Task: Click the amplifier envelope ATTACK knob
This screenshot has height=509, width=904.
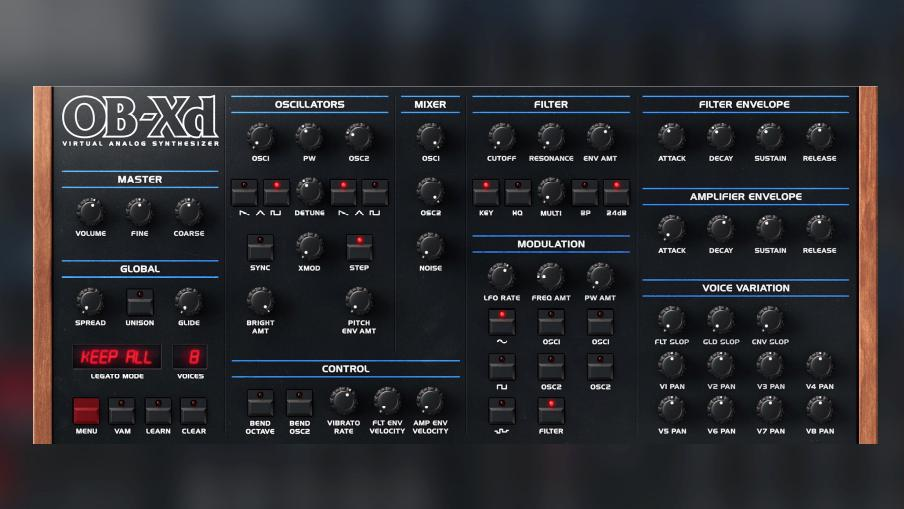Action: tap(672, 229)
